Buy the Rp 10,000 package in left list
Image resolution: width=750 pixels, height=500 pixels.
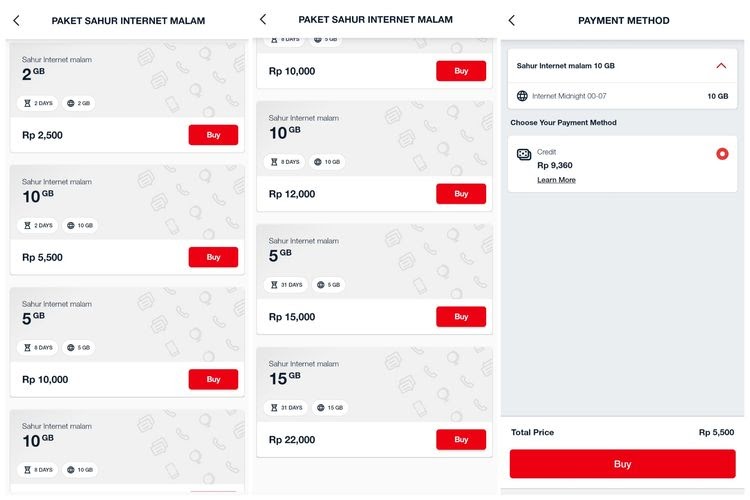pyautogui.click(x=213, y=379)
